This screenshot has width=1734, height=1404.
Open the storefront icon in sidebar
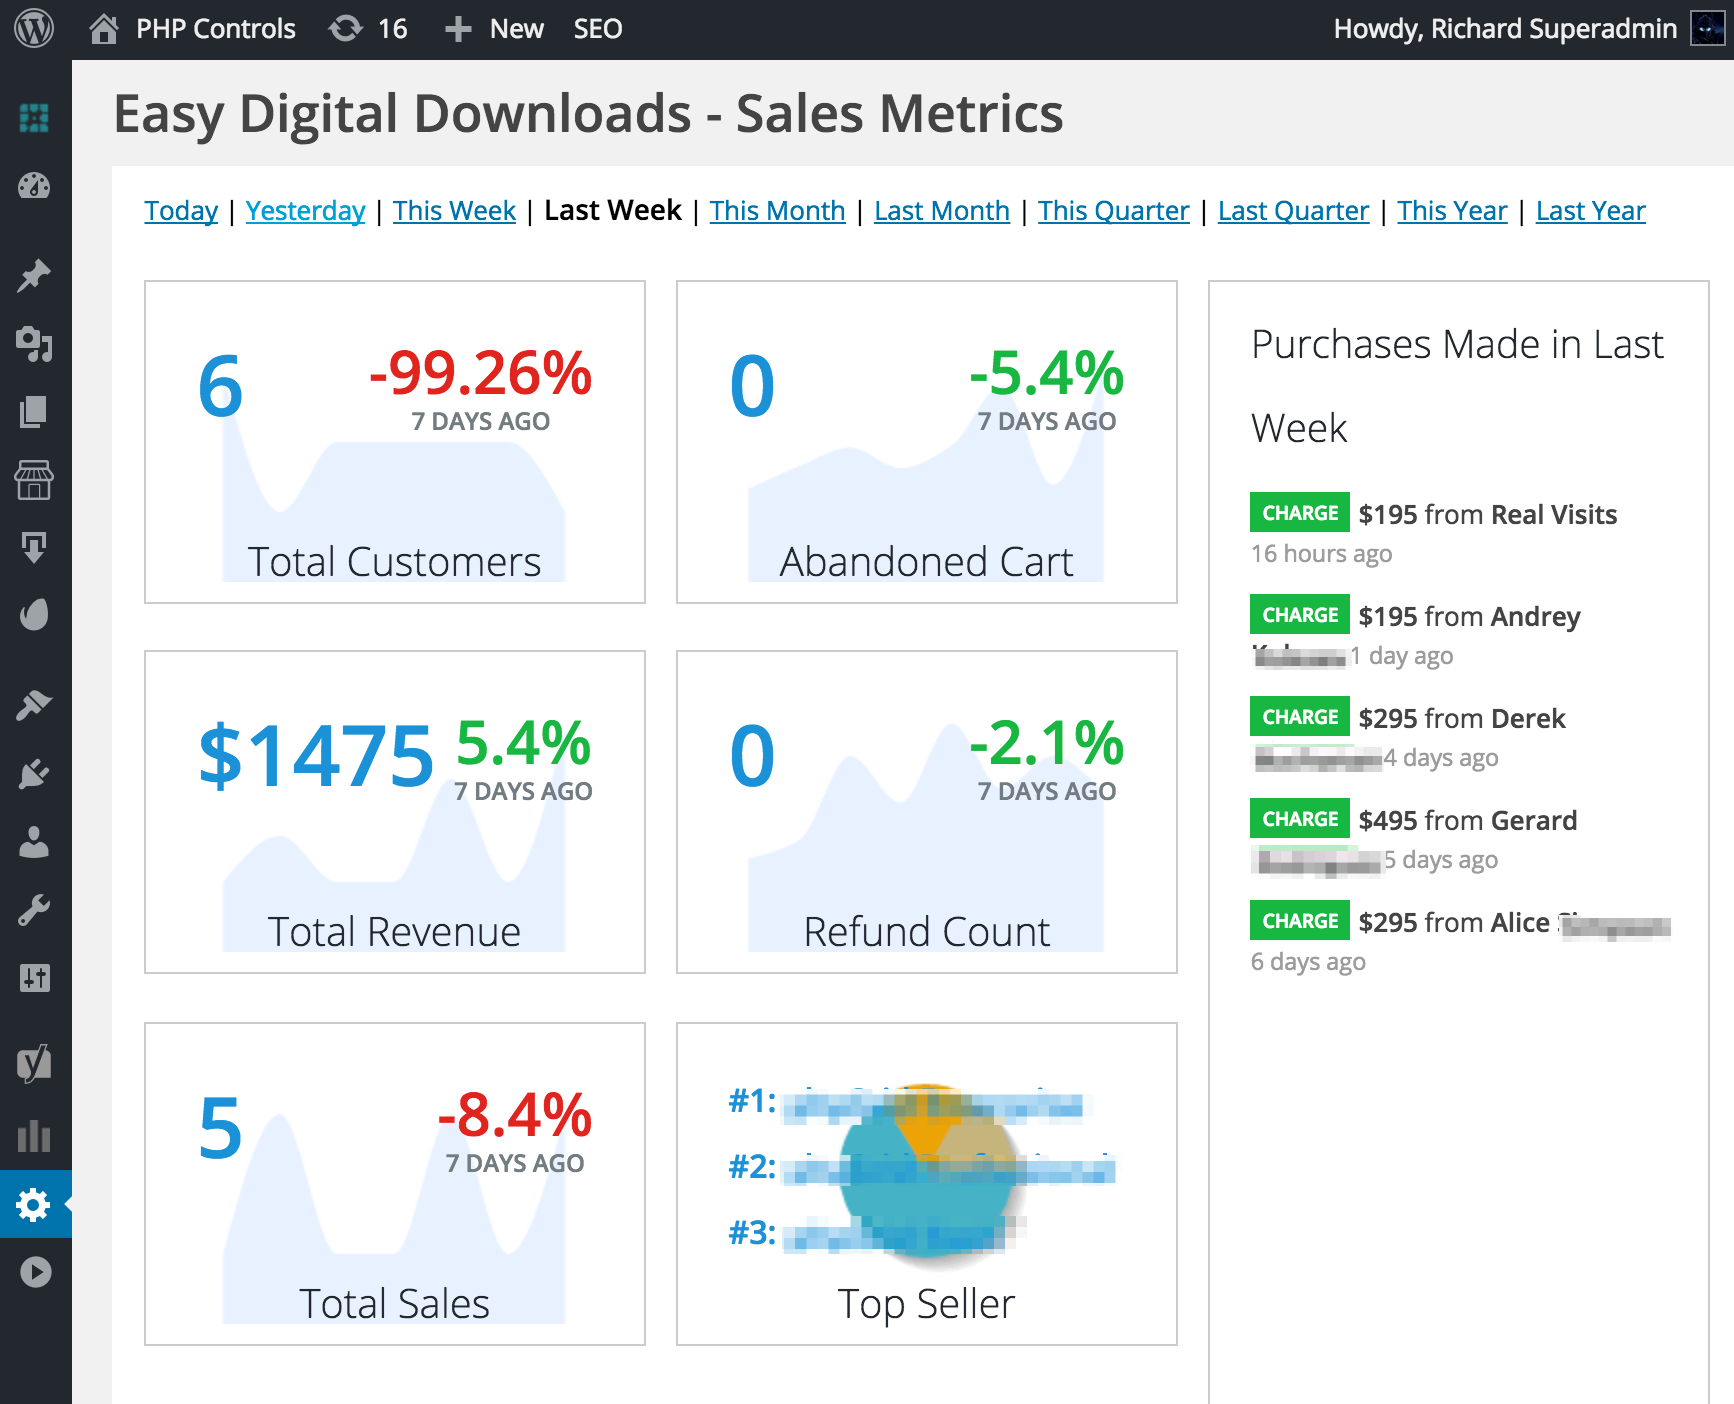[x=34, y=480]
